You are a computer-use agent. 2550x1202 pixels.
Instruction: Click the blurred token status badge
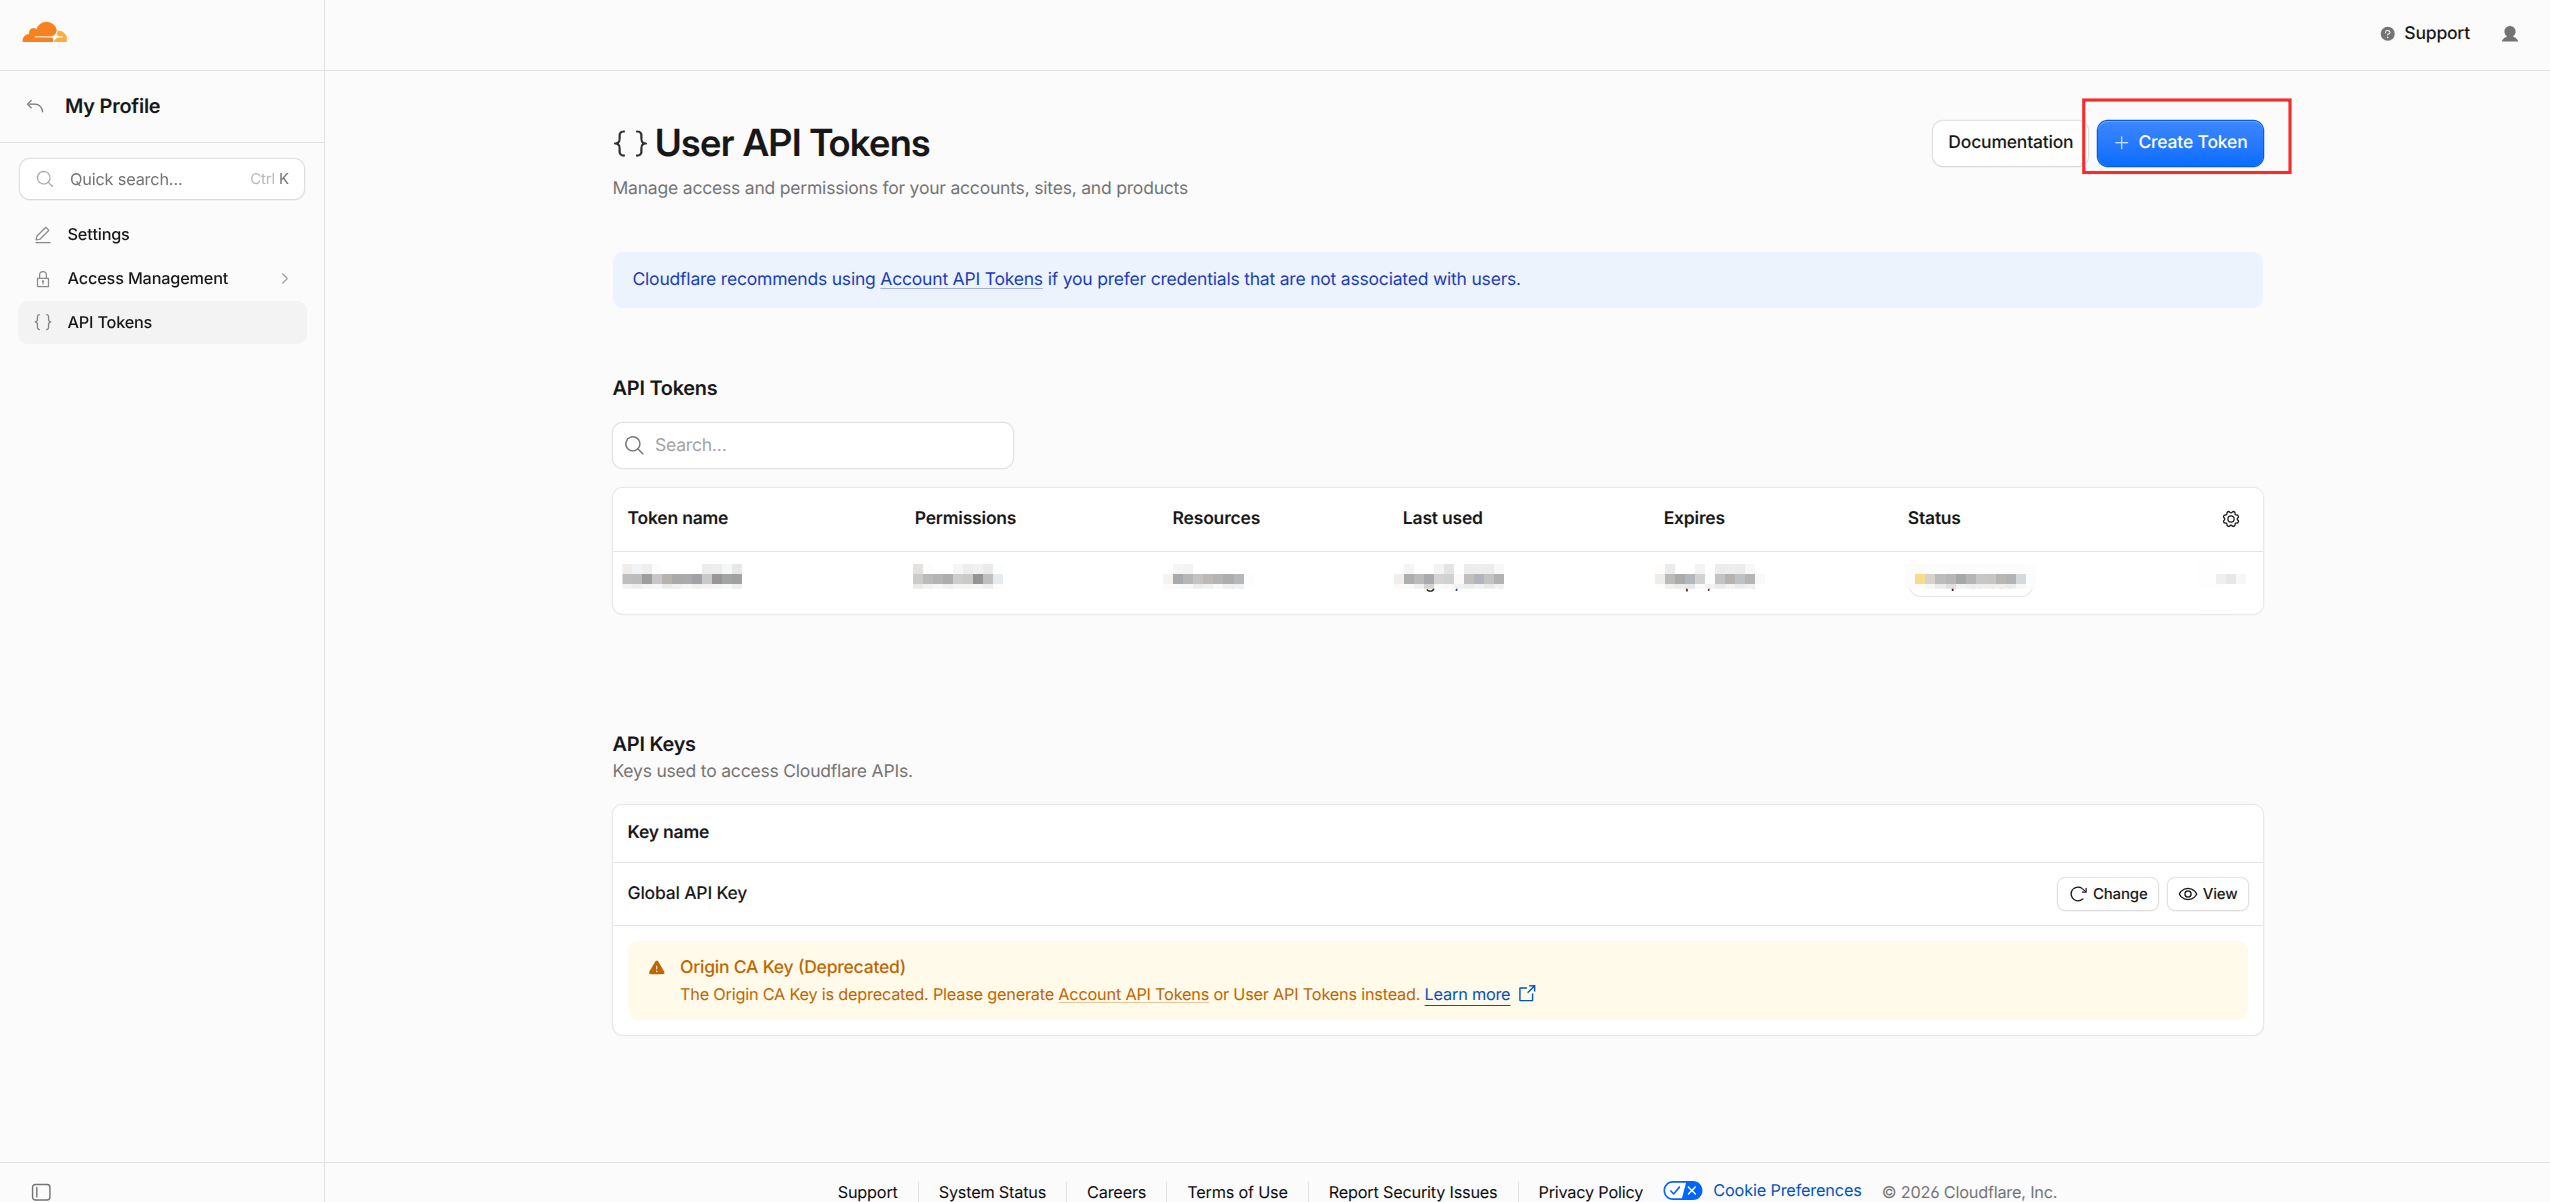coord(1970,579)
